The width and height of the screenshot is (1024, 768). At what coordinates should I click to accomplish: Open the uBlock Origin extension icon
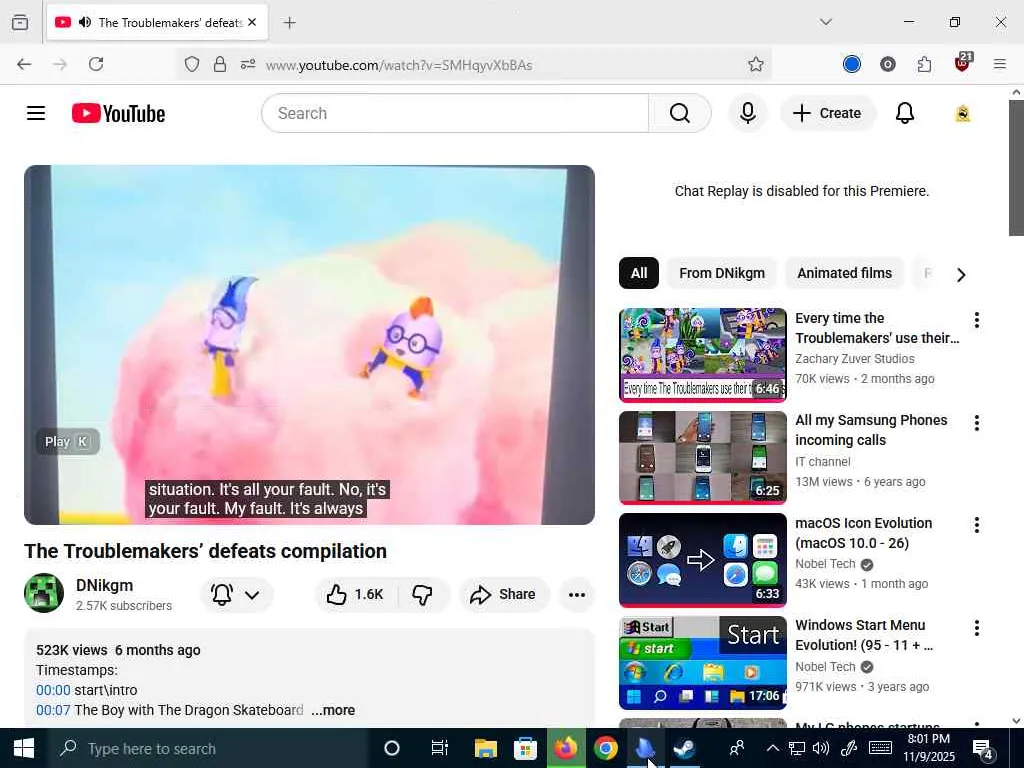pyautogui.click(x=963, y=63)
